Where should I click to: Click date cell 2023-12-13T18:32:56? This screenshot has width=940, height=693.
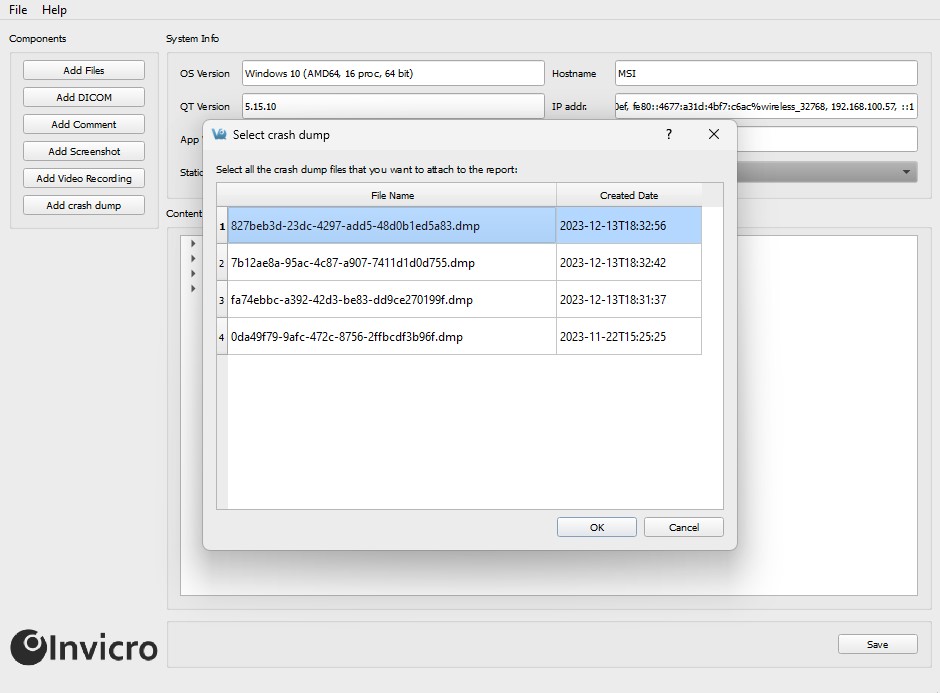pyautogui.click(x=629, y=225)
